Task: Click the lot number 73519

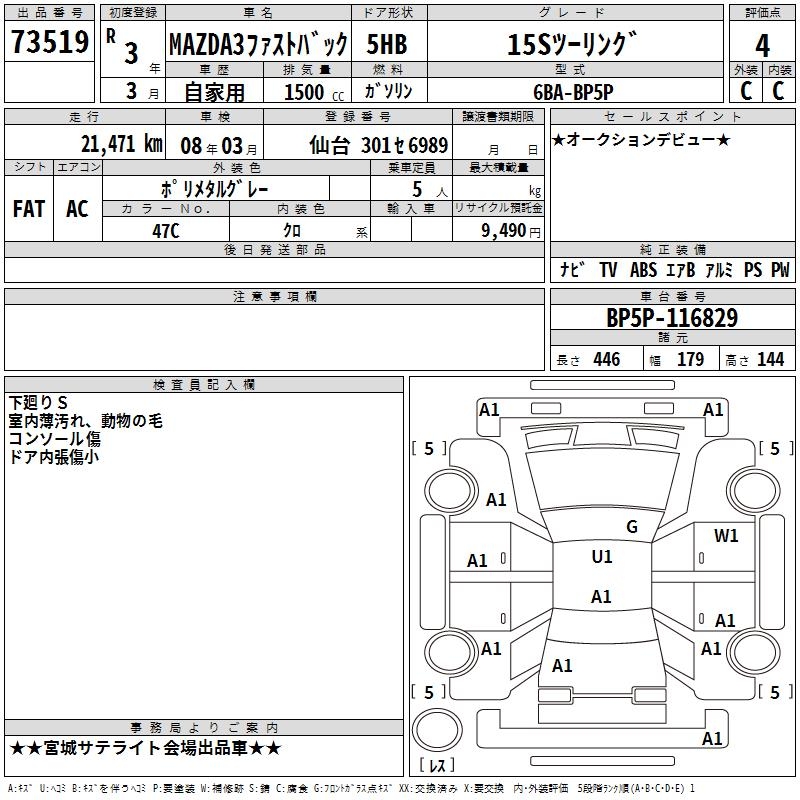Action: pyautogui.click(x=49, y=43)
